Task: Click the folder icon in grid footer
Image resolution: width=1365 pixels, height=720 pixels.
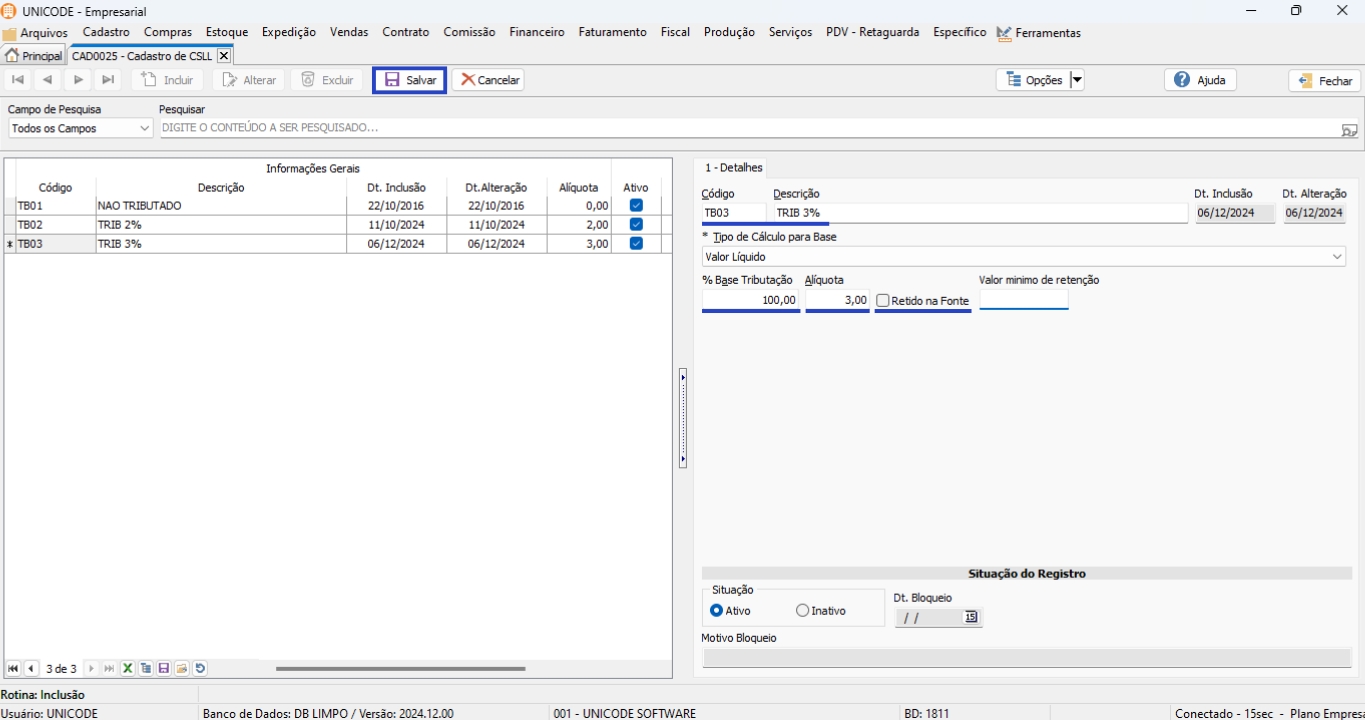Action: pos(182,669)
